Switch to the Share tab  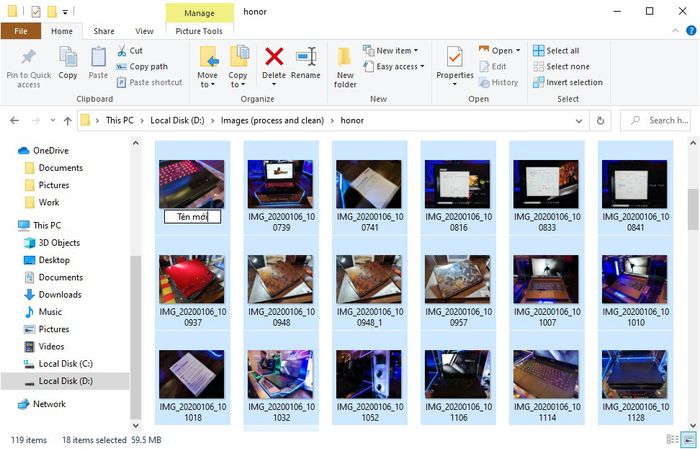(x=104, y=31)
